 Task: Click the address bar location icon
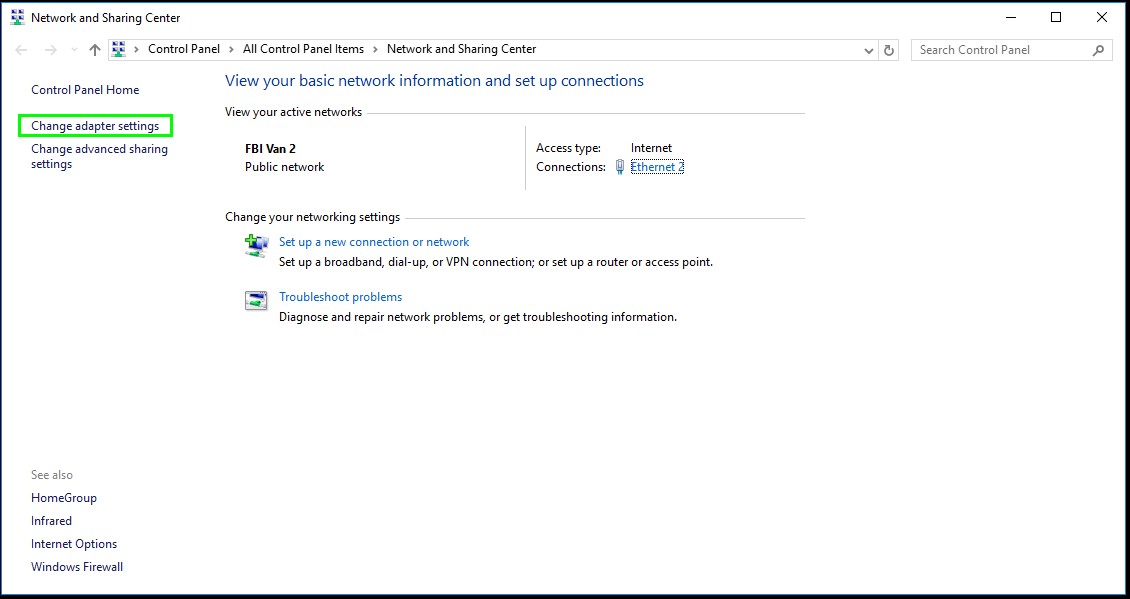[119, 49]
